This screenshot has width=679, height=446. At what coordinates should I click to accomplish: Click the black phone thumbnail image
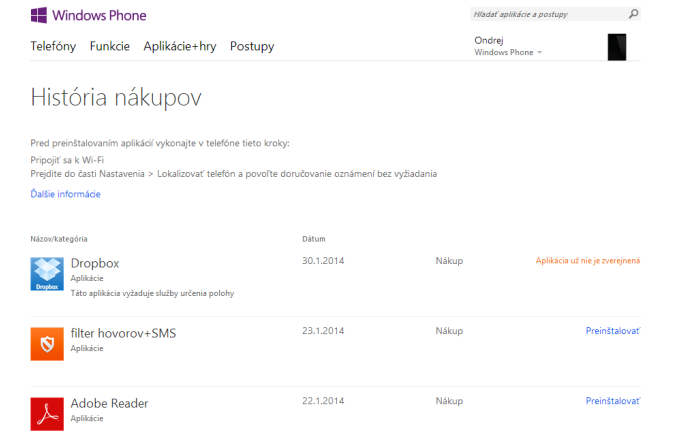tap(617, 47)
